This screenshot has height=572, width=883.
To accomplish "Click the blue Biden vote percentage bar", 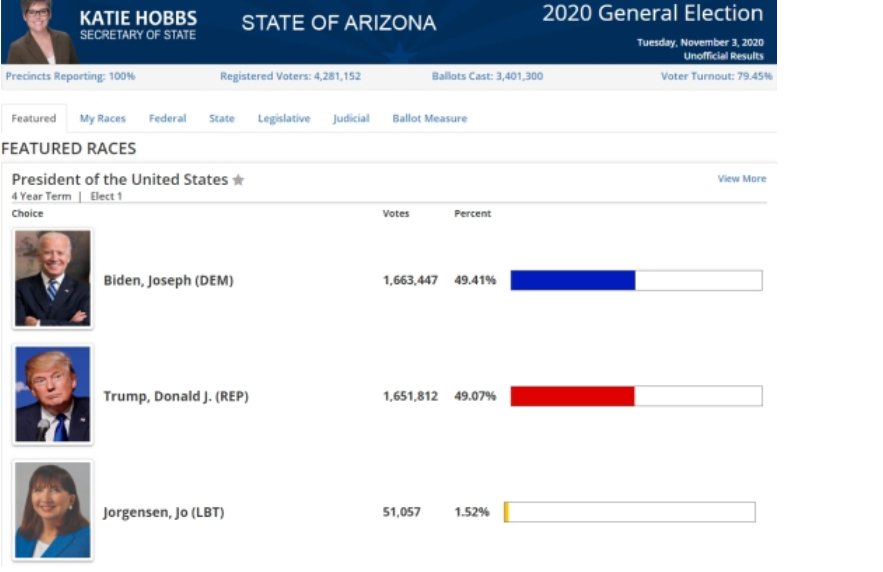I will coord(573,280).
